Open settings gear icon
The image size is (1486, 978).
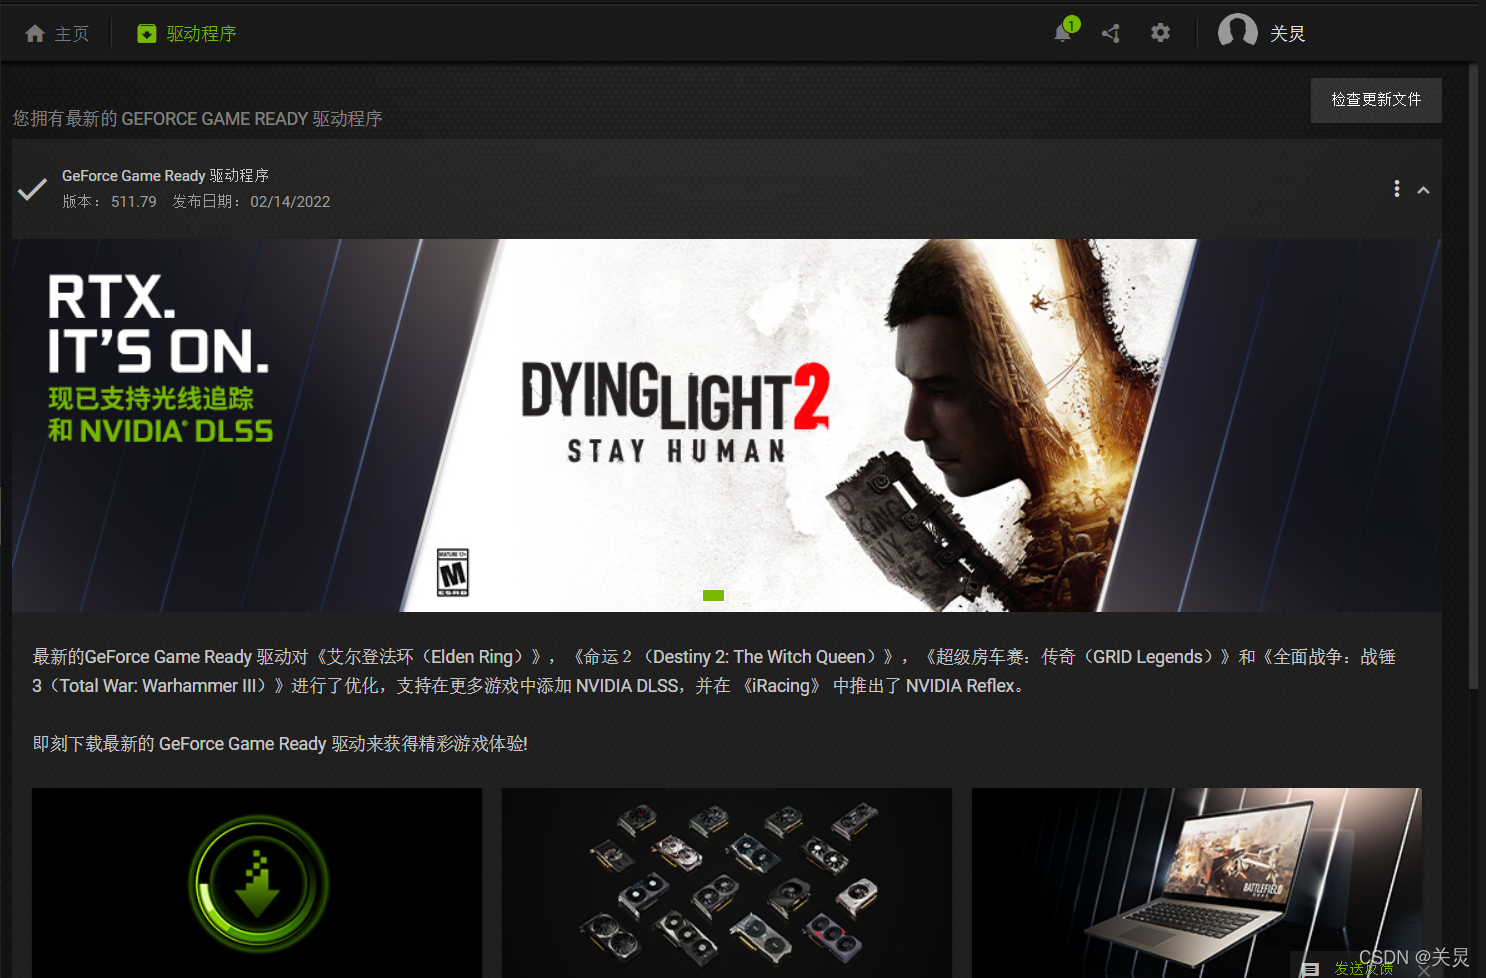tap(1160, 33)
